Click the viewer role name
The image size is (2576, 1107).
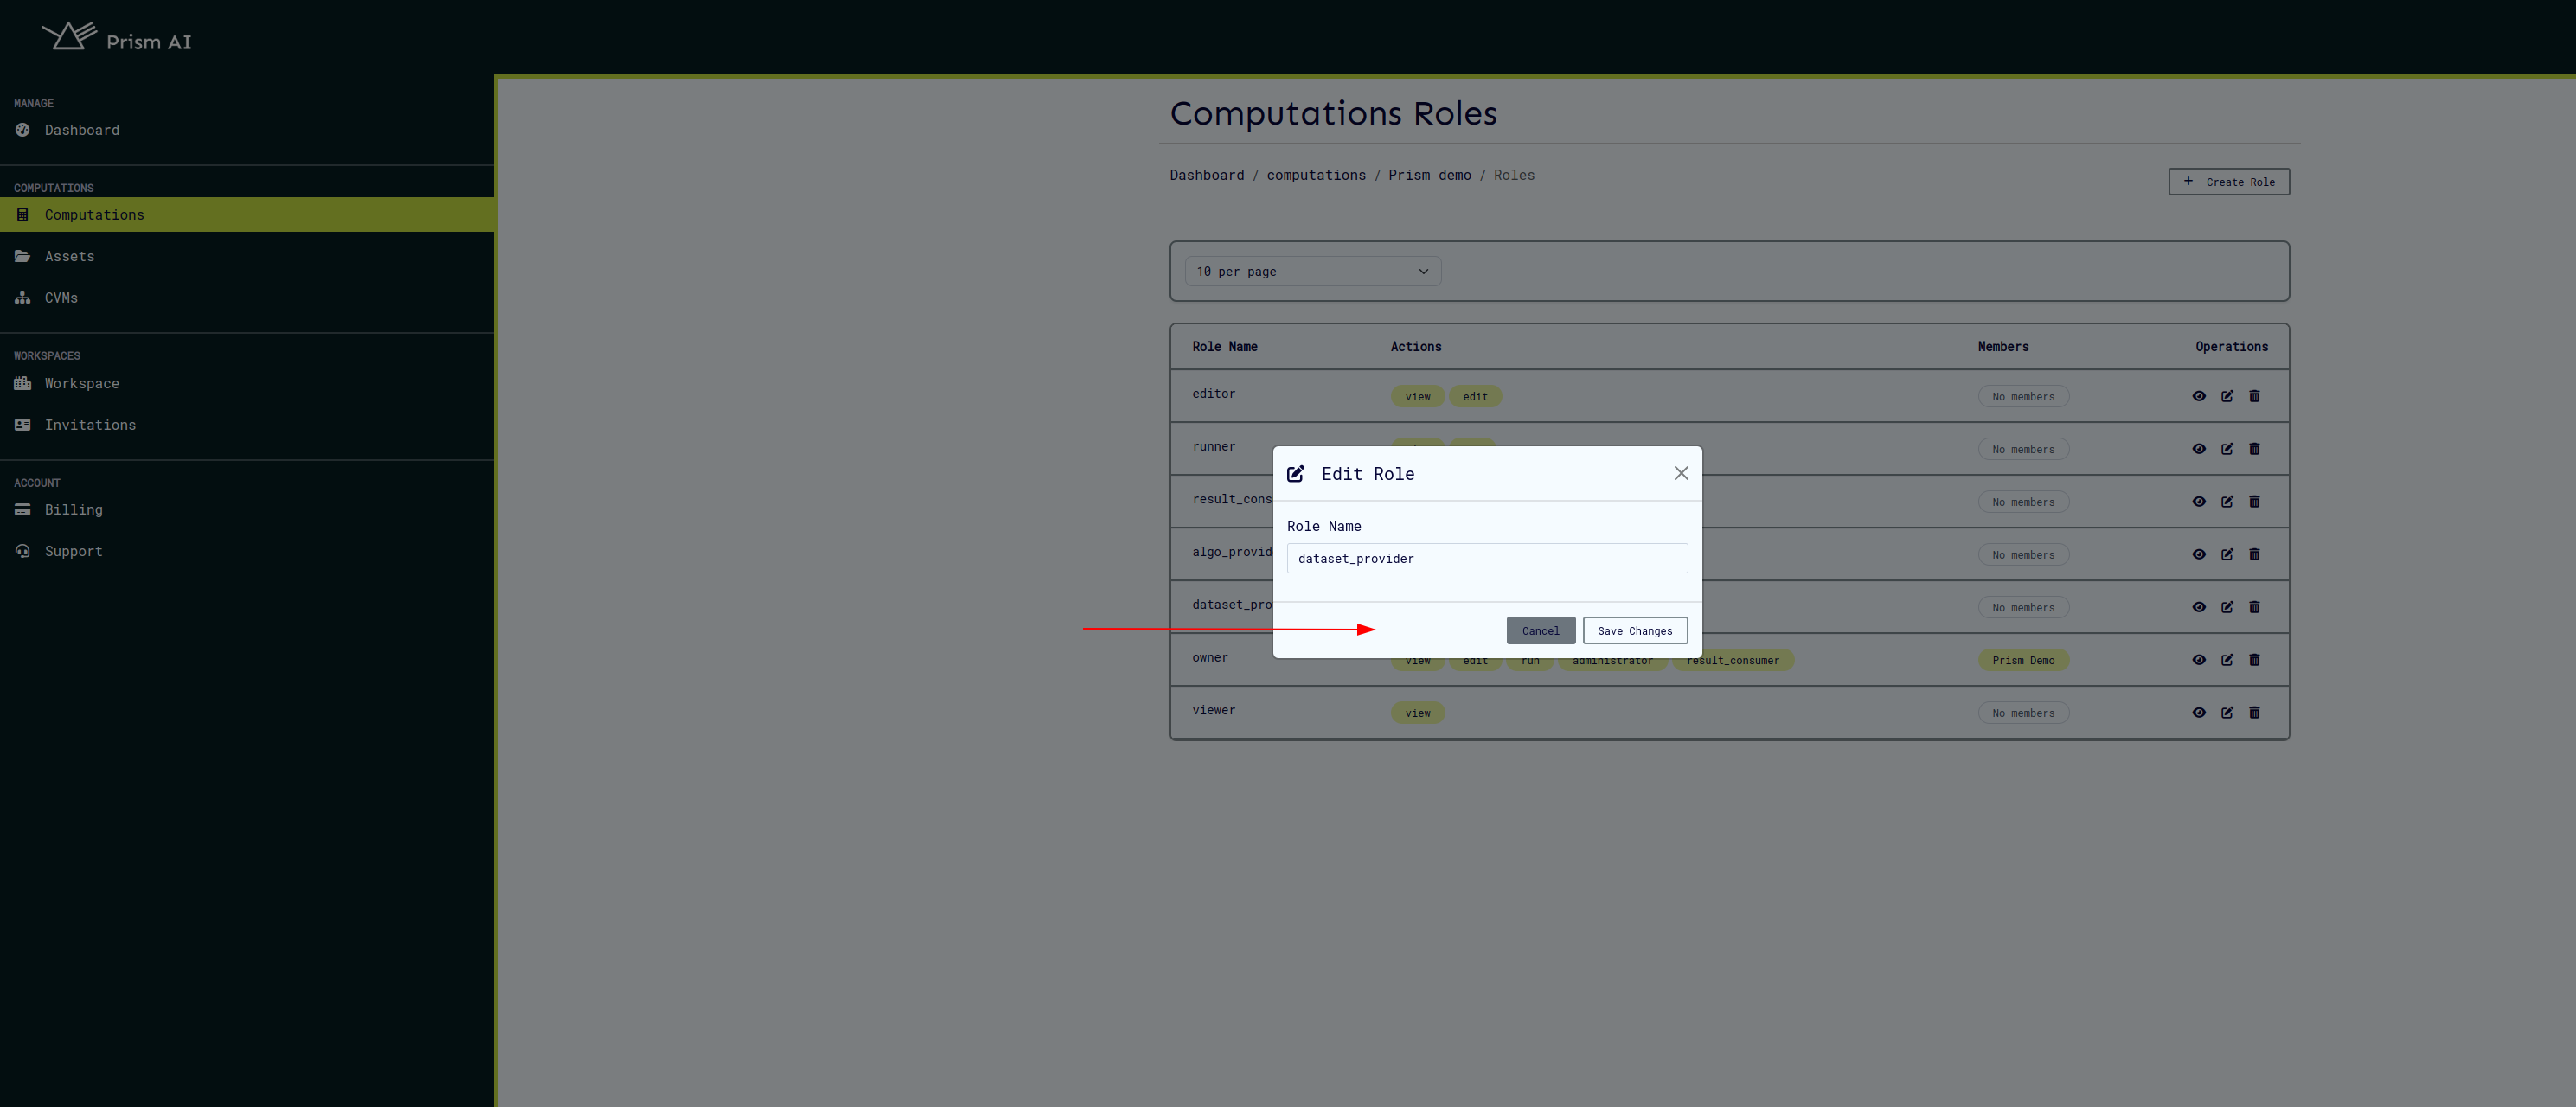coord(1213,710)
